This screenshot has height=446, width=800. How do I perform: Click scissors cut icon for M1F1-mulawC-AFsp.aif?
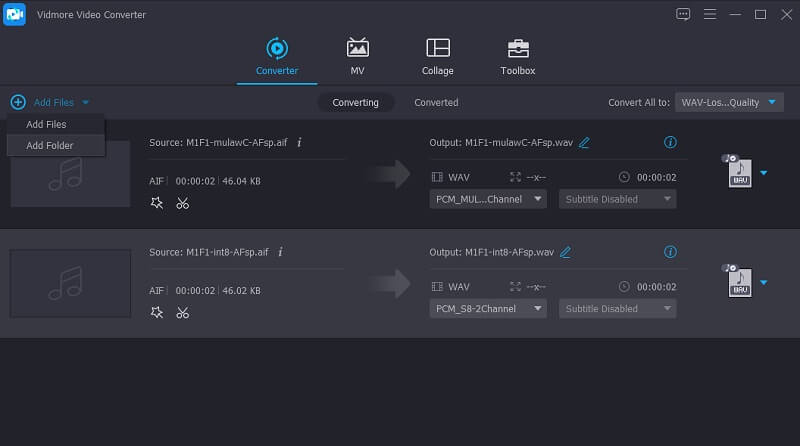tap(182, 203)
